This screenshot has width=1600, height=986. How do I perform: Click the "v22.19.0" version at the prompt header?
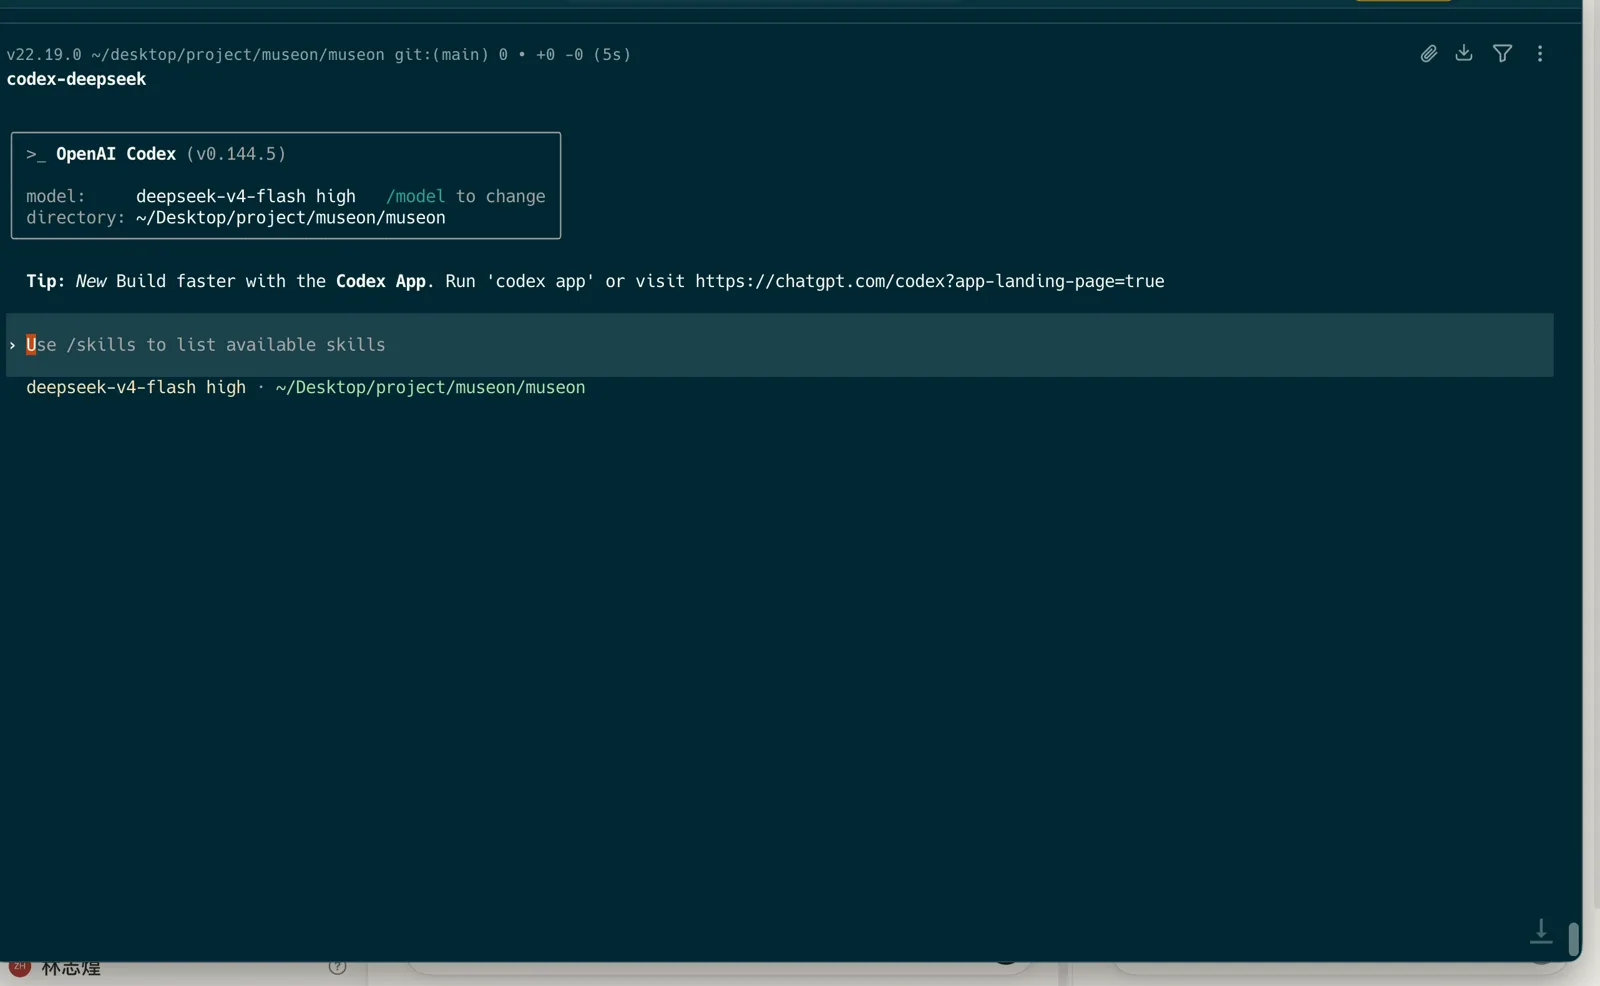44,55
